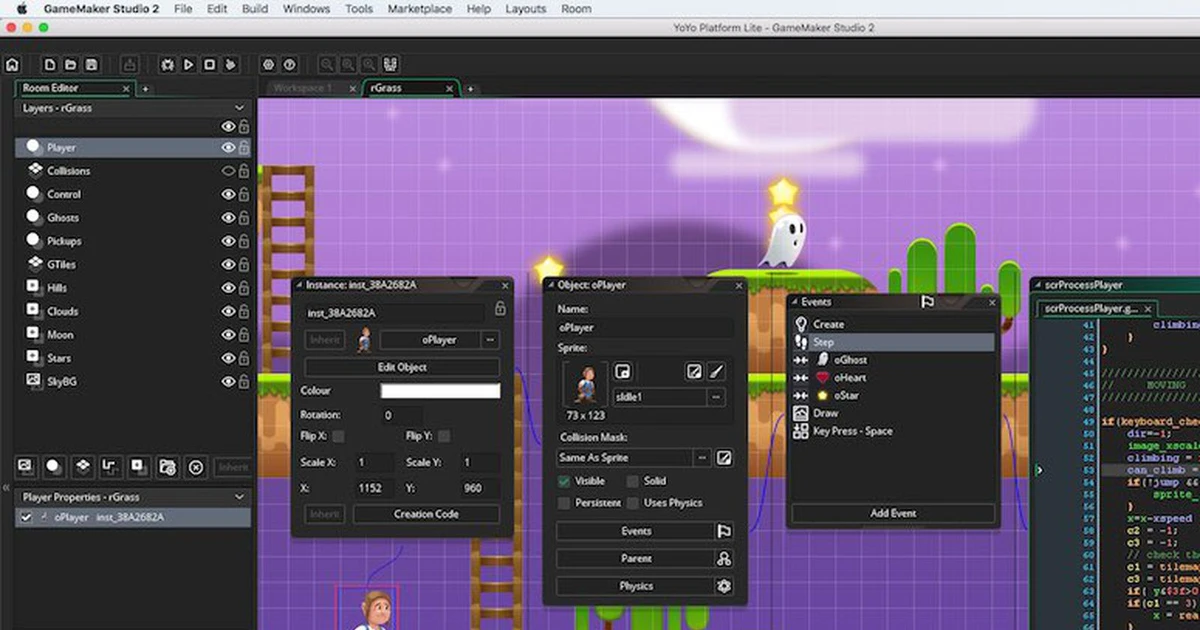Add a layer folder in the Room Editor

pos(168,466)
